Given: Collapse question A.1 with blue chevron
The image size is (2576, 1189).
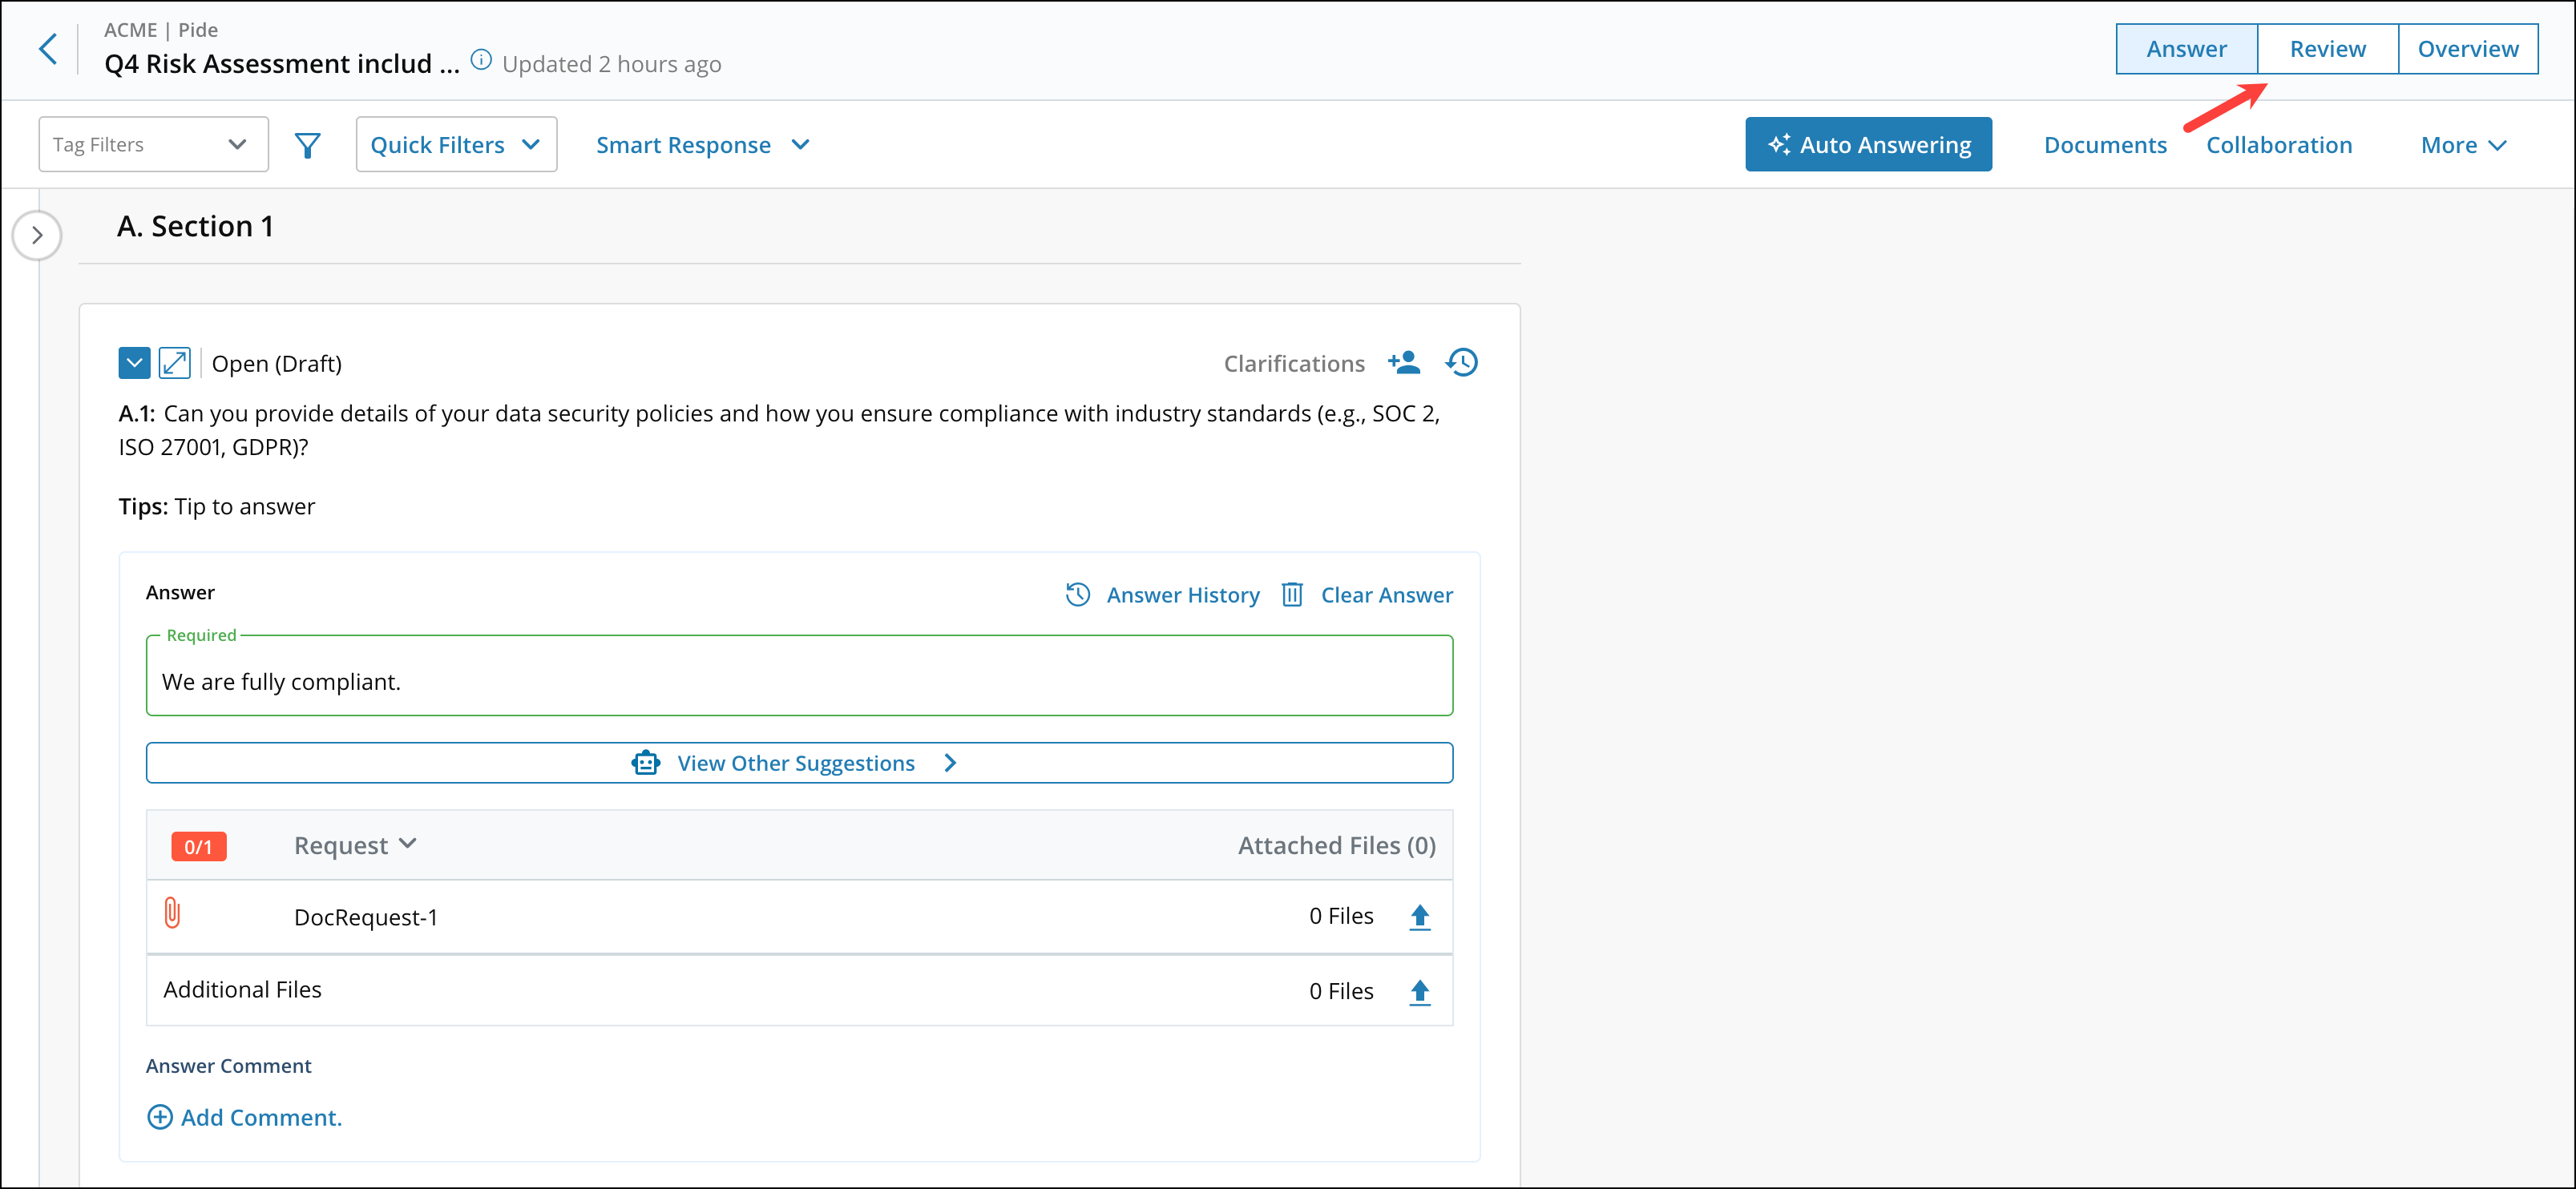Looking at the screenshot, I should pos(134,363).
